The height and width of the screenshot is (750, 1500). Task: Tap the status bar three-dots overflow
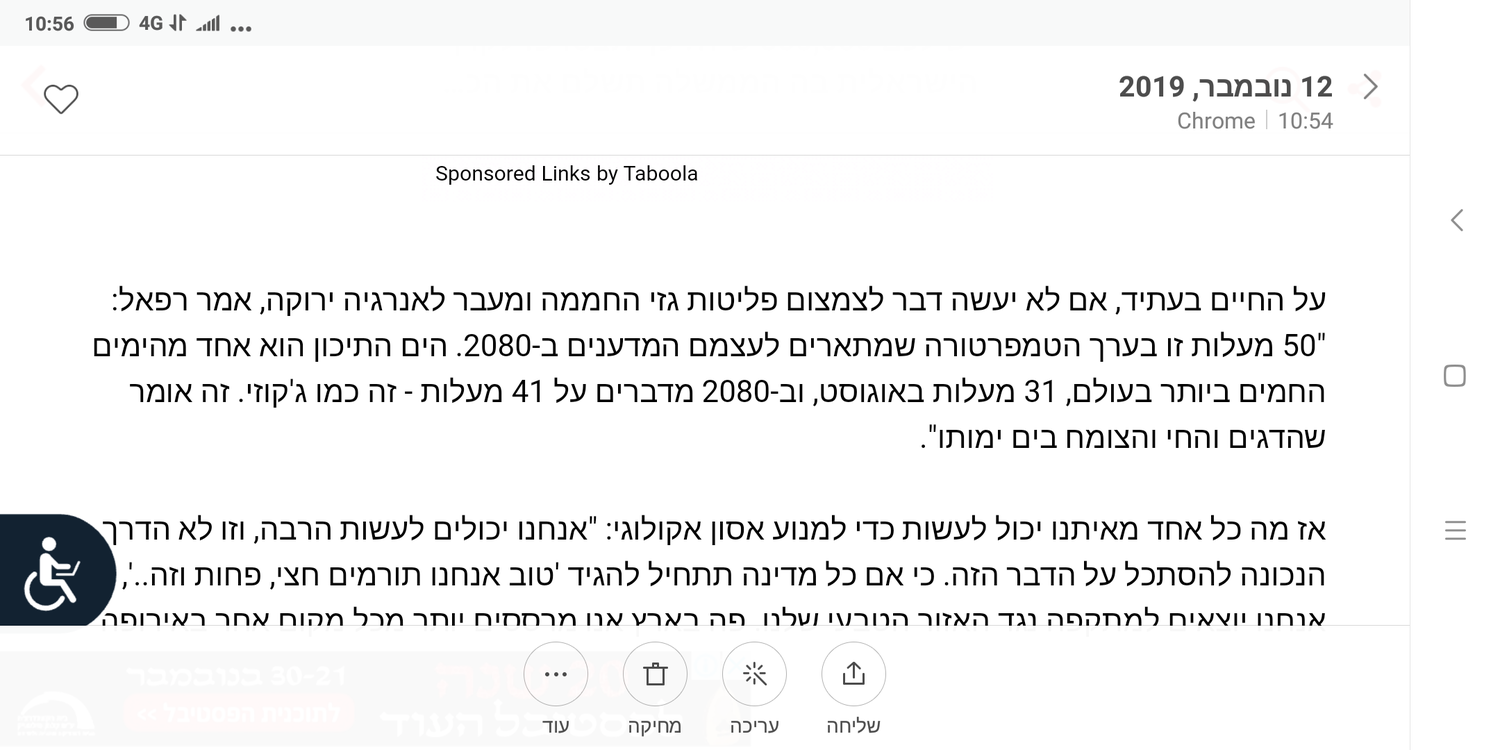pos(241,28)
